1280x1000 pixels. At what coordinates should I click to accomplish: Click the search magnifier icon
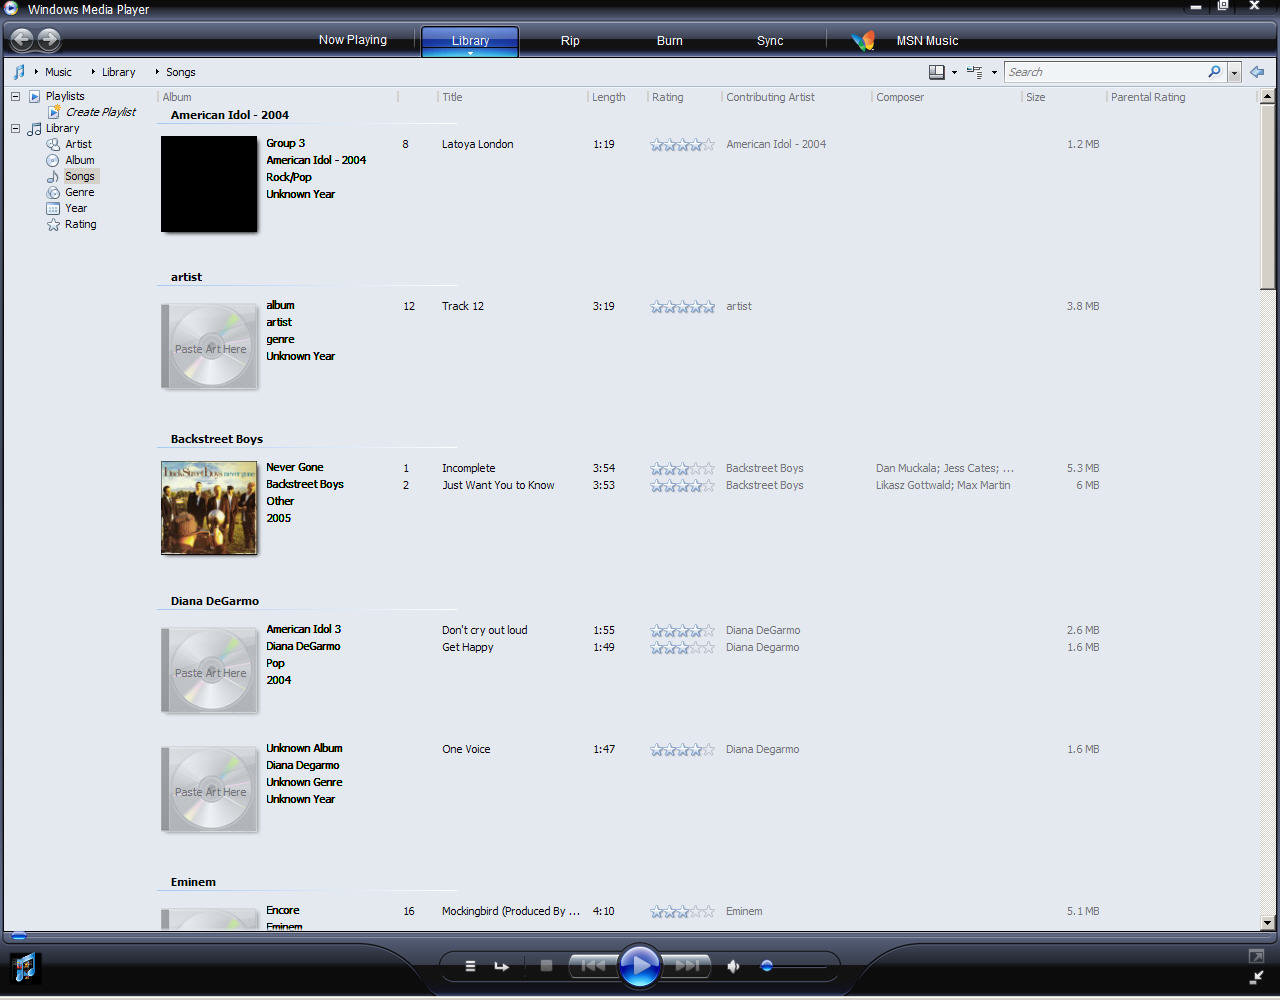[x=1214, y=72]
